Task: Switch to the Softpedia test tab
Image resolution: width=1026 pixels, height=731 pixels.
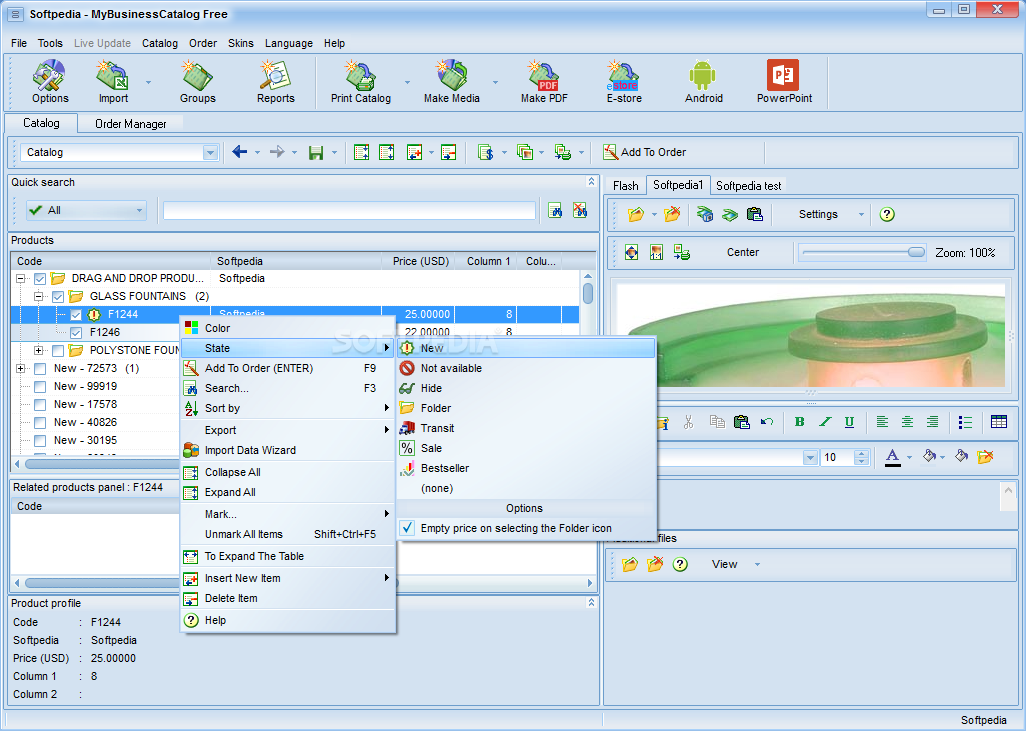Action: [x=749, y=186]
